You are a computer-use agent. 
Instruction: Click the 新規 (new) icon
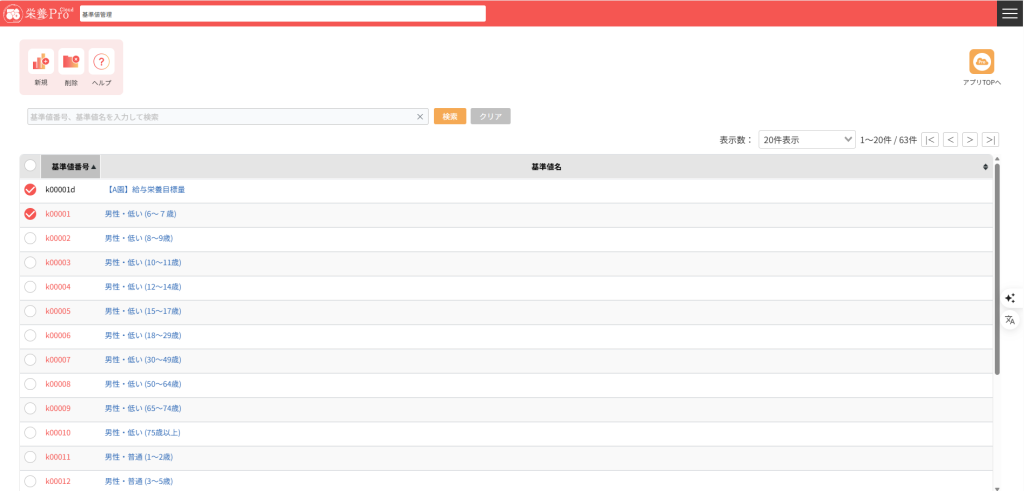pos(41,62)
